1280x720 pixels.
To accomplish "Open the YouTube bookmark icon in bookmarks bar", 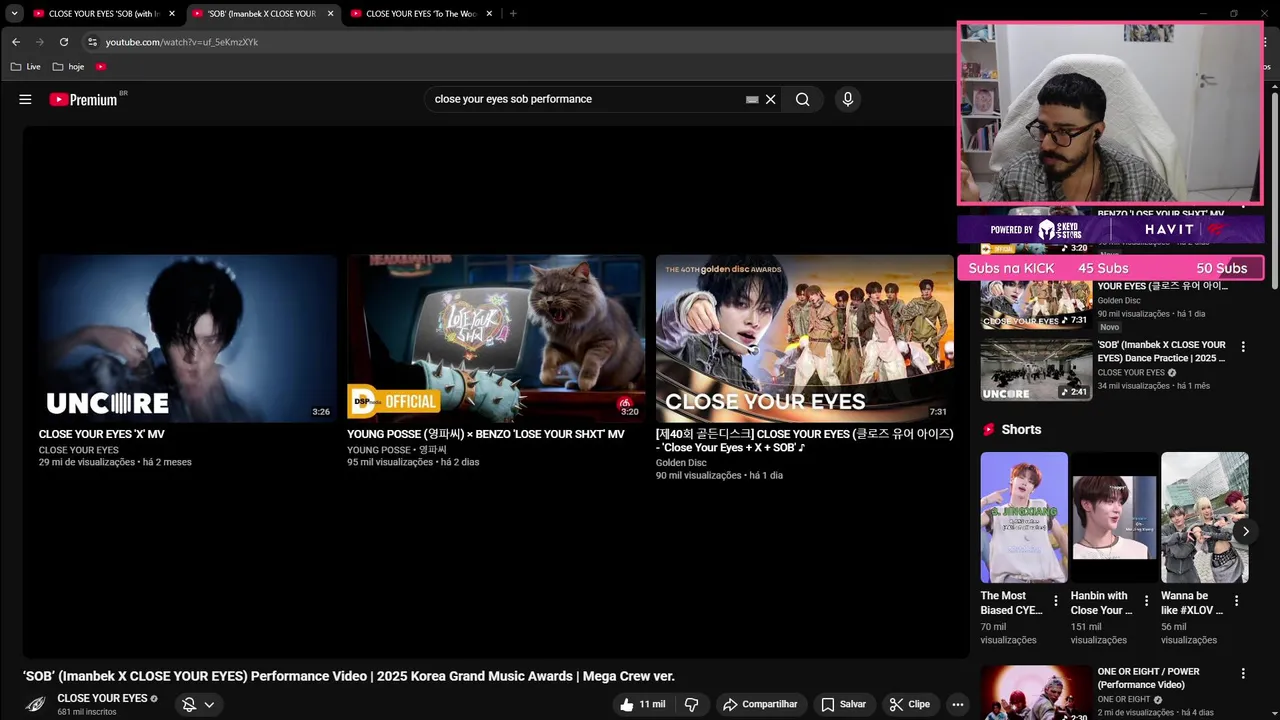I will tap(101, 67).
